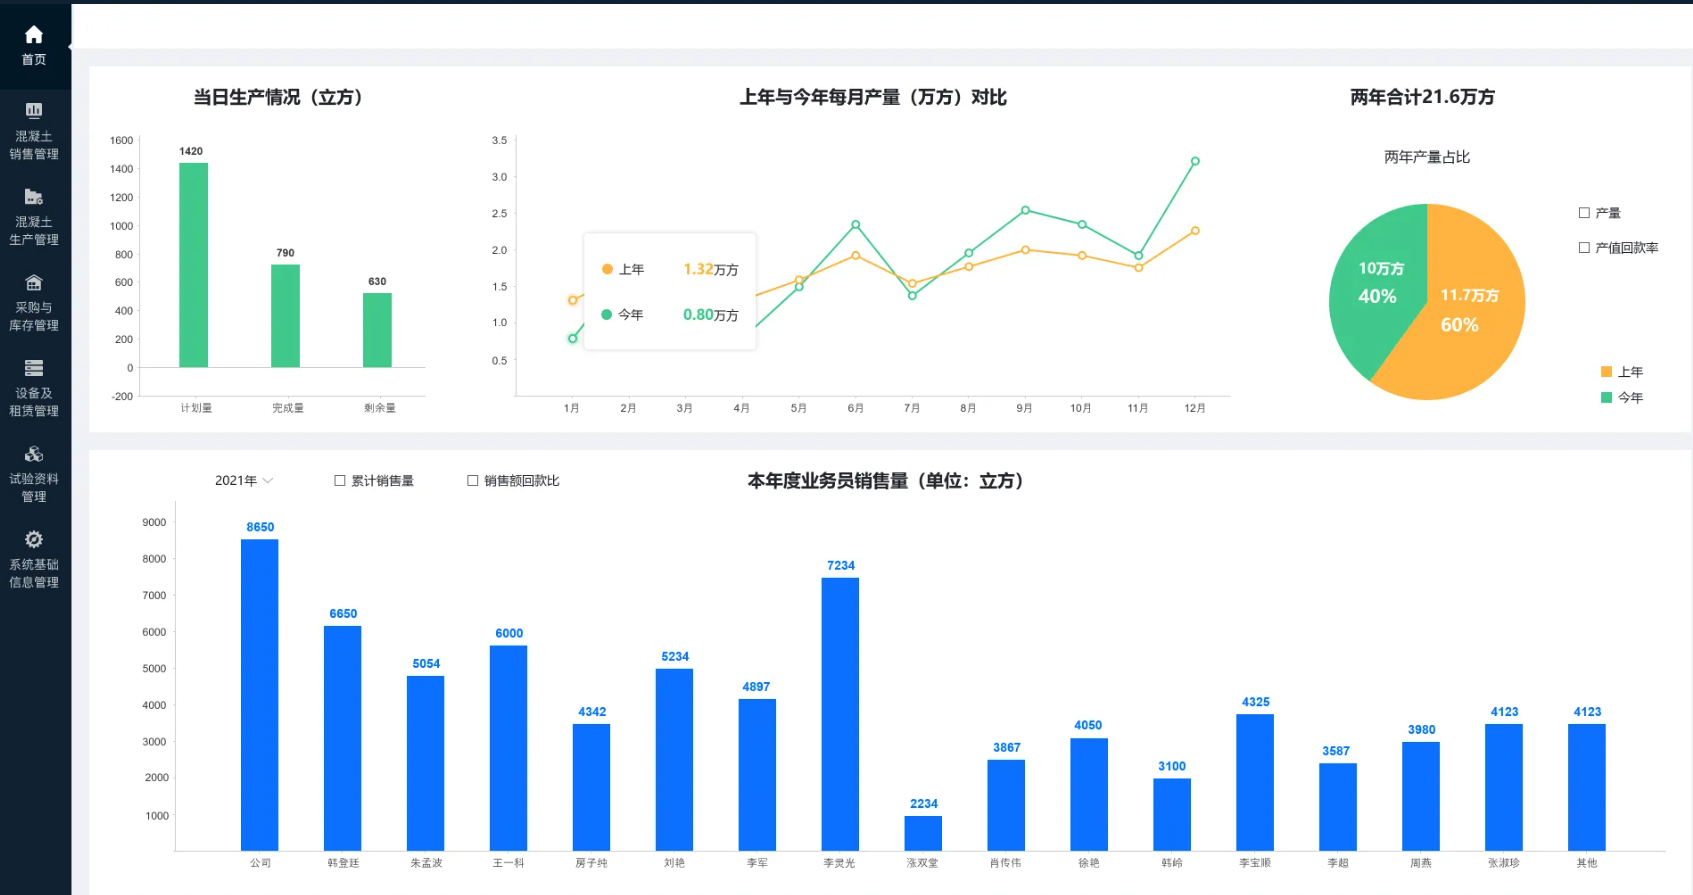
Task: Open 试验资料管理 icon
Action: coord(34,454)
